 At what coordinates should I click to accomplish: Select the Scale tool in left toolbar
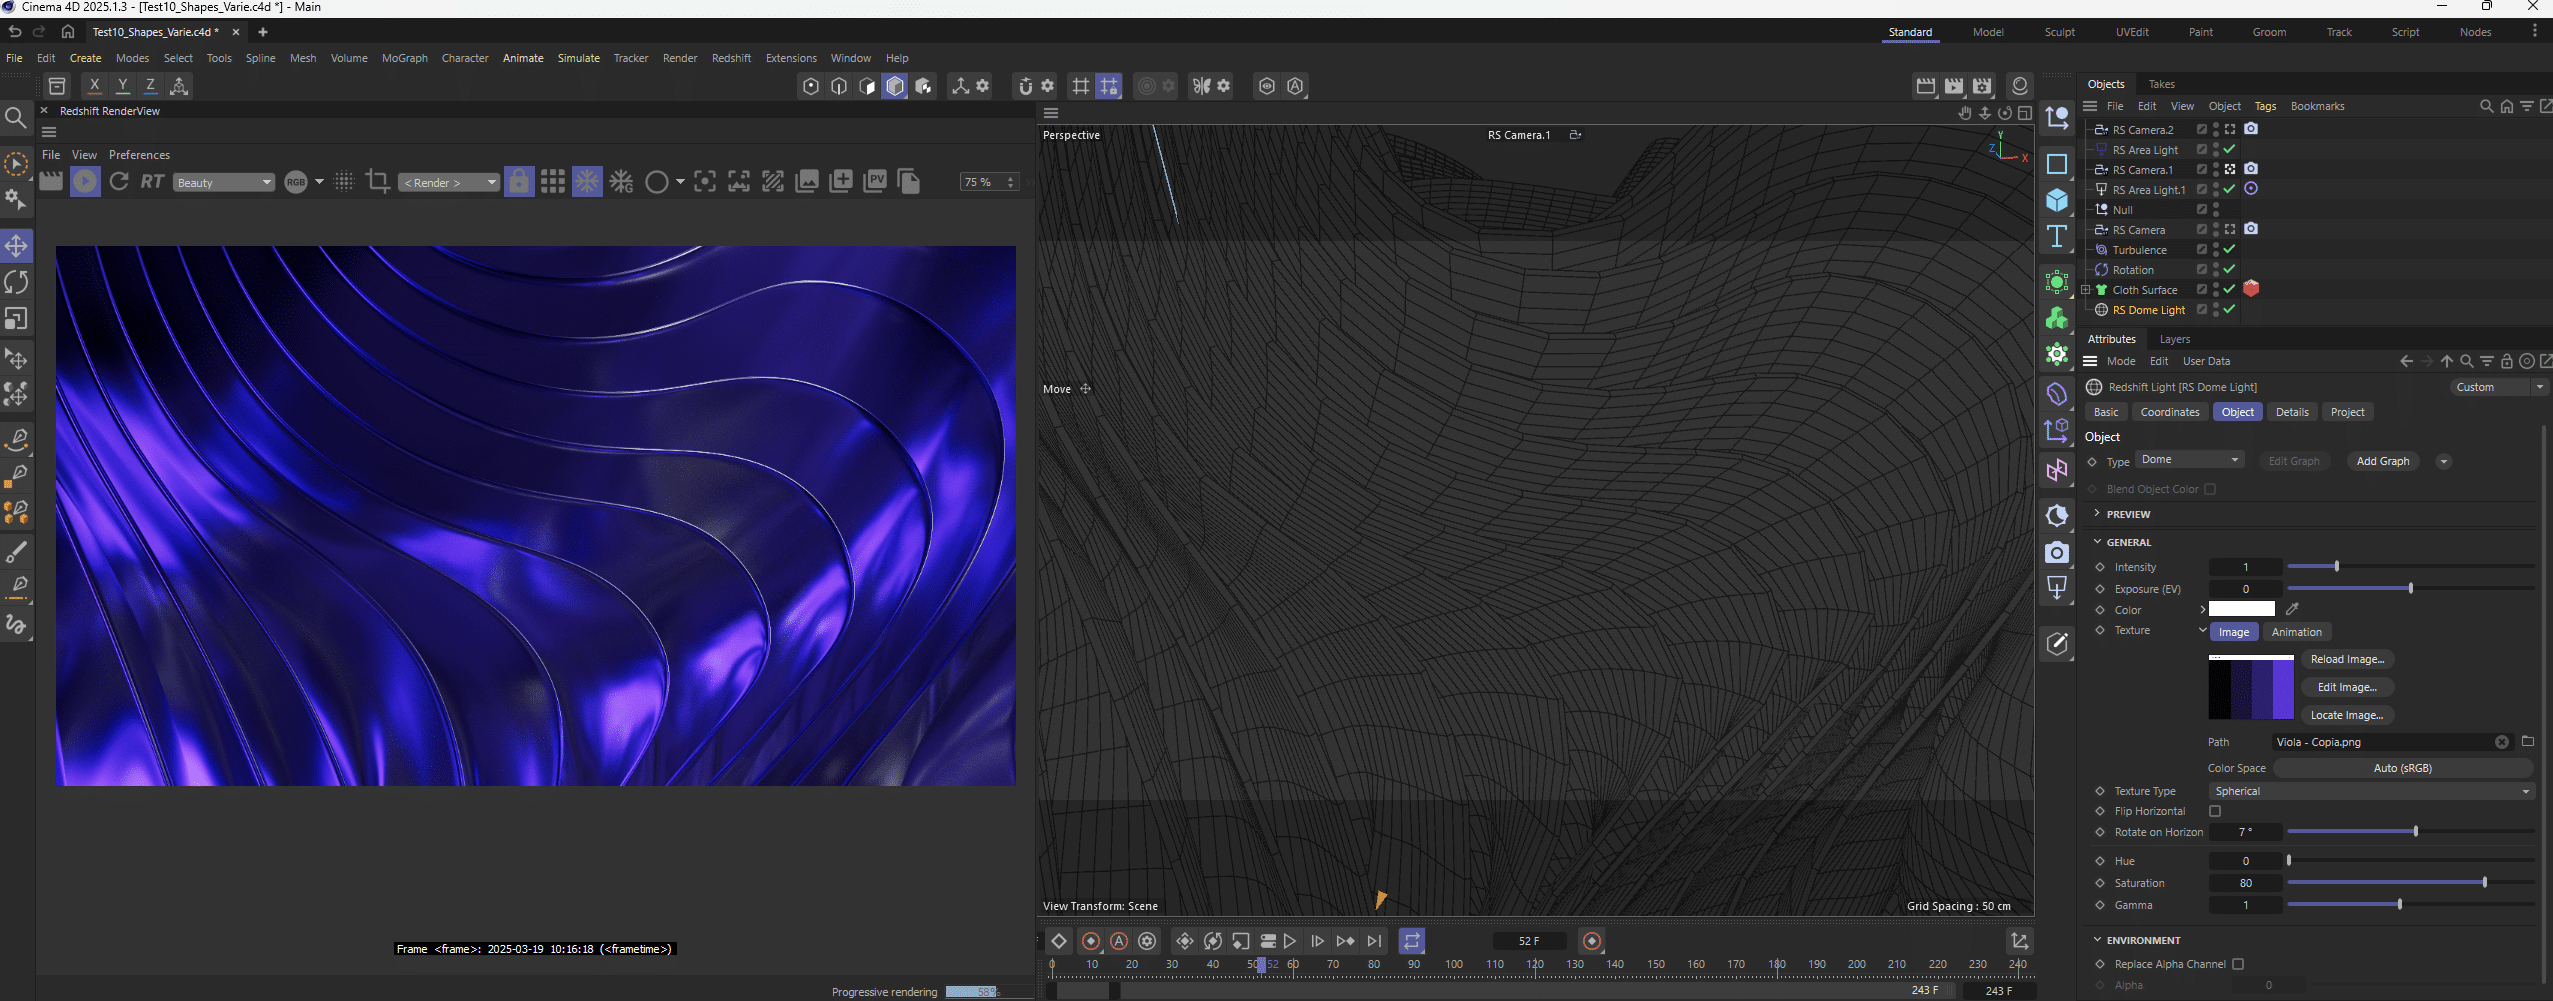click(16, 318)
